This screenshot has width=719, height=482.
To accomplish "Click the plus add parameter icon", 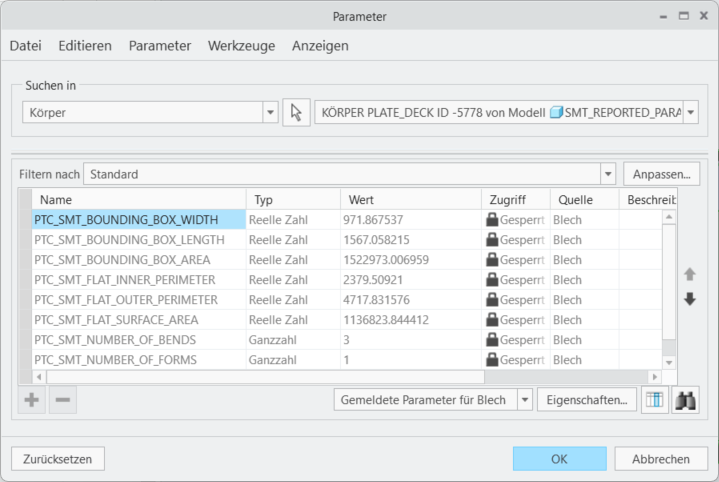I will [32, 400].
